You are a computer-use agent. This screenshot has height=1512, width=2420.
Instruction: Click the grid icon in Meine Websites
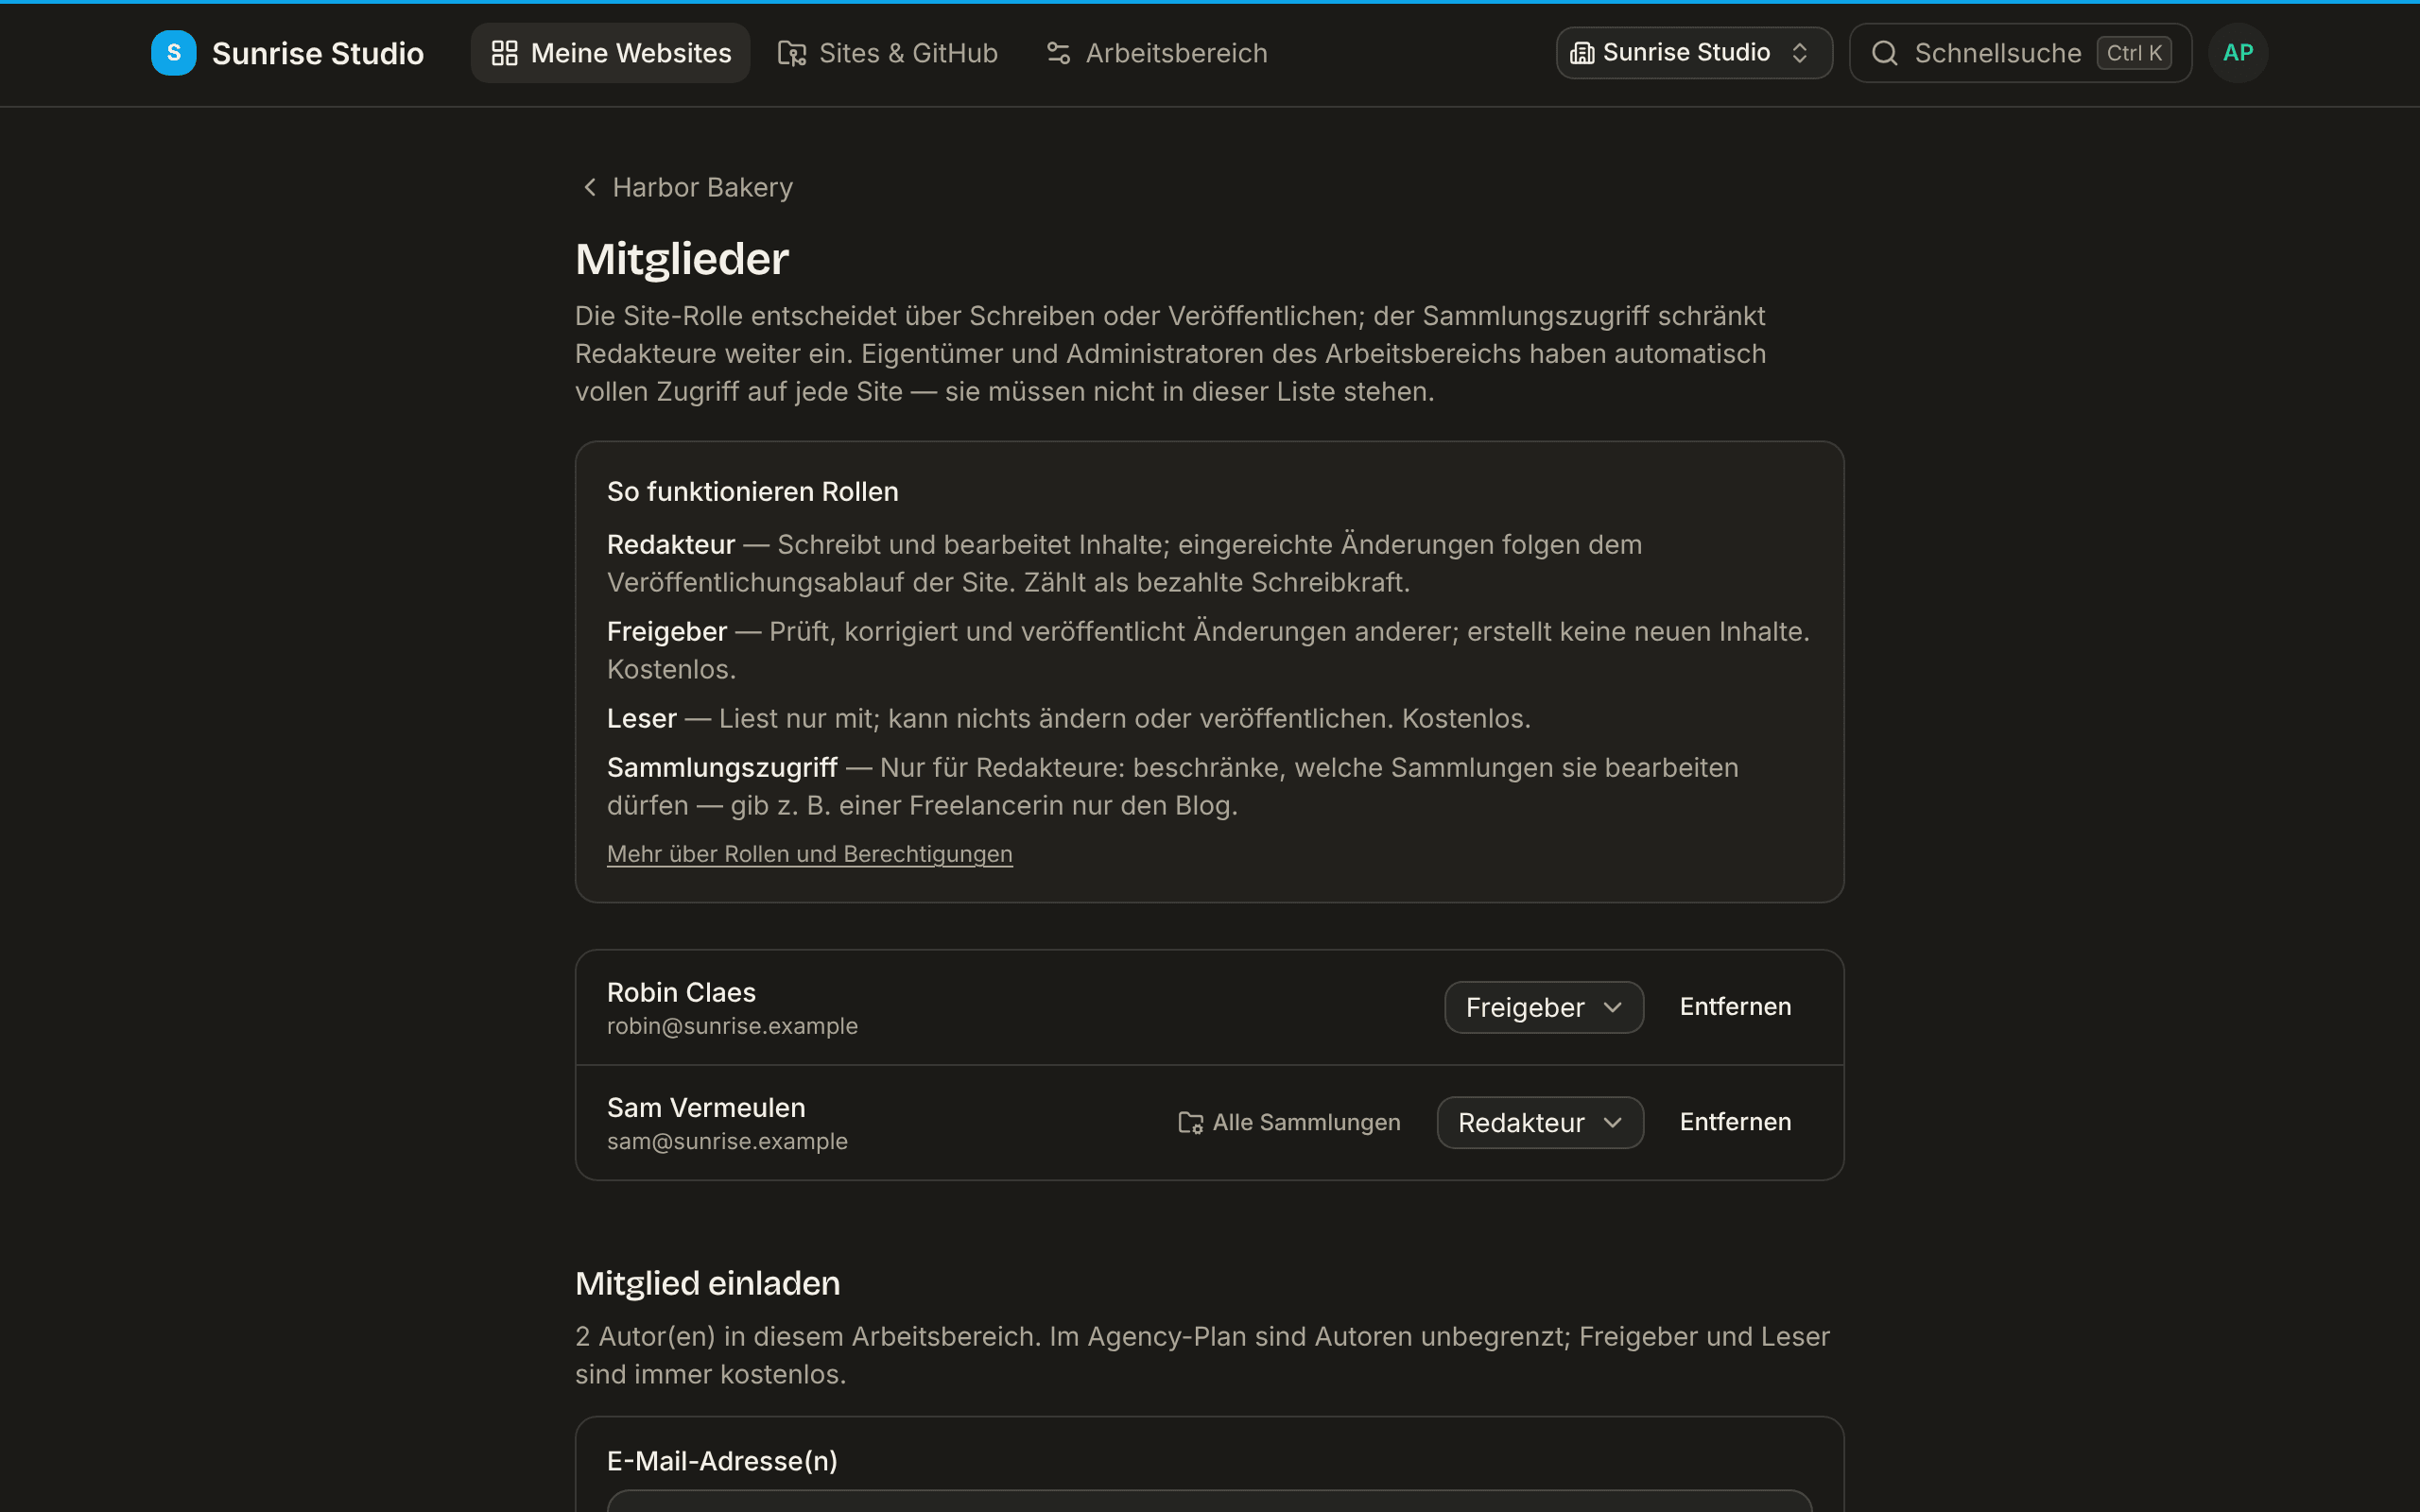coord(505,53)
